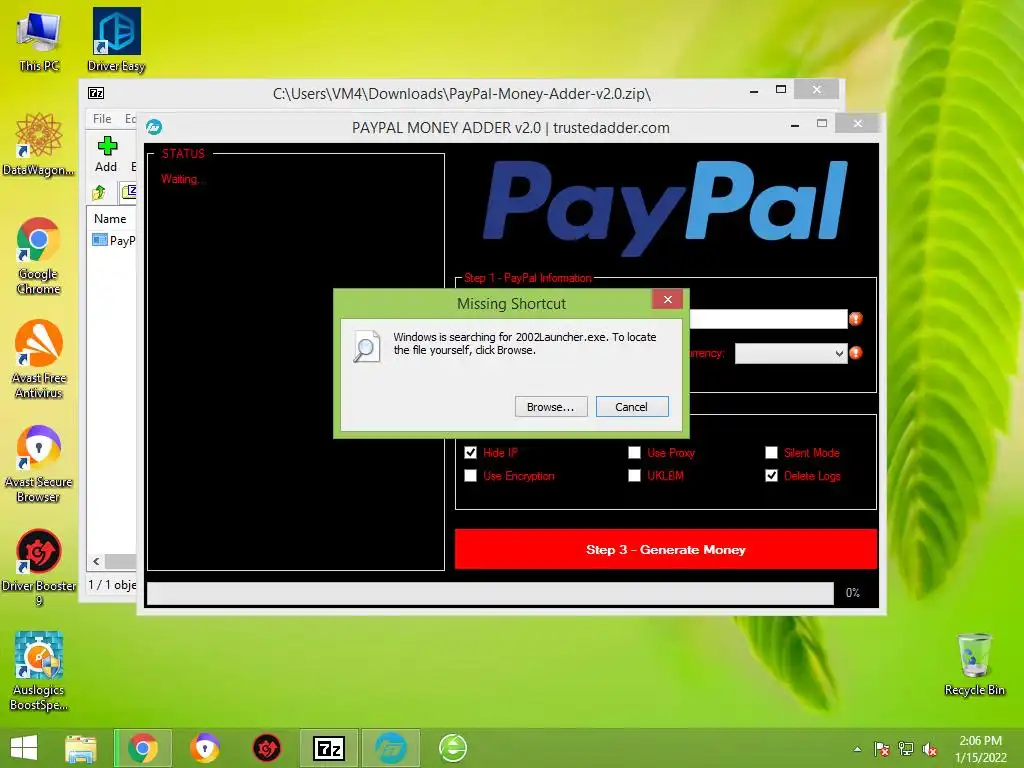
Task: Click the "1 / 1 obje" status bar text
Action: pos(112,584)
